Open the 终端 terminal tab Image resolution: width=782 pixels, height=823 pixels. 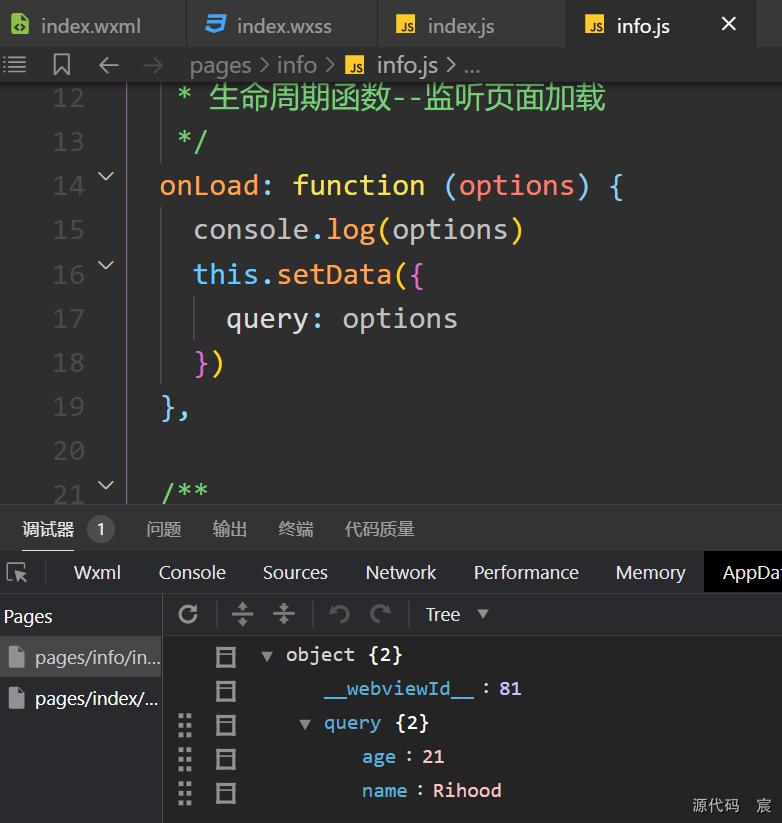click(295, 529)
